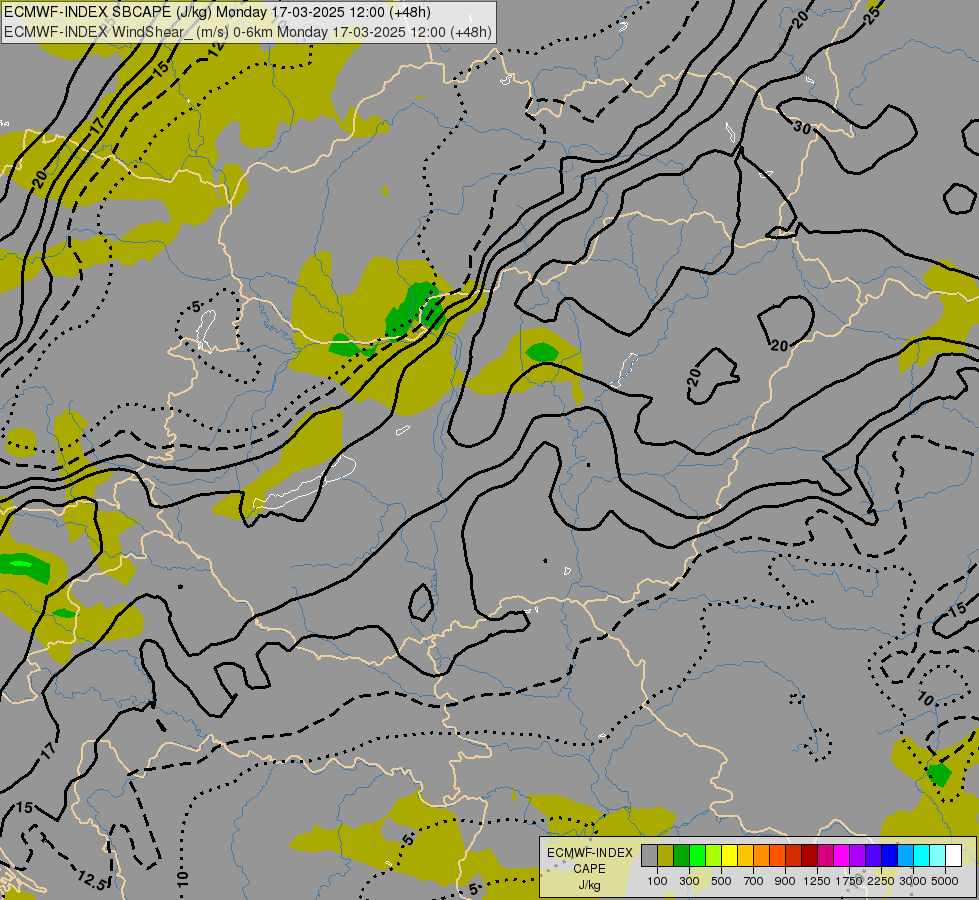This screenshot has height=900, width=979.
Task: Click the 1750 legend scale value
Action: click(849, 881)
